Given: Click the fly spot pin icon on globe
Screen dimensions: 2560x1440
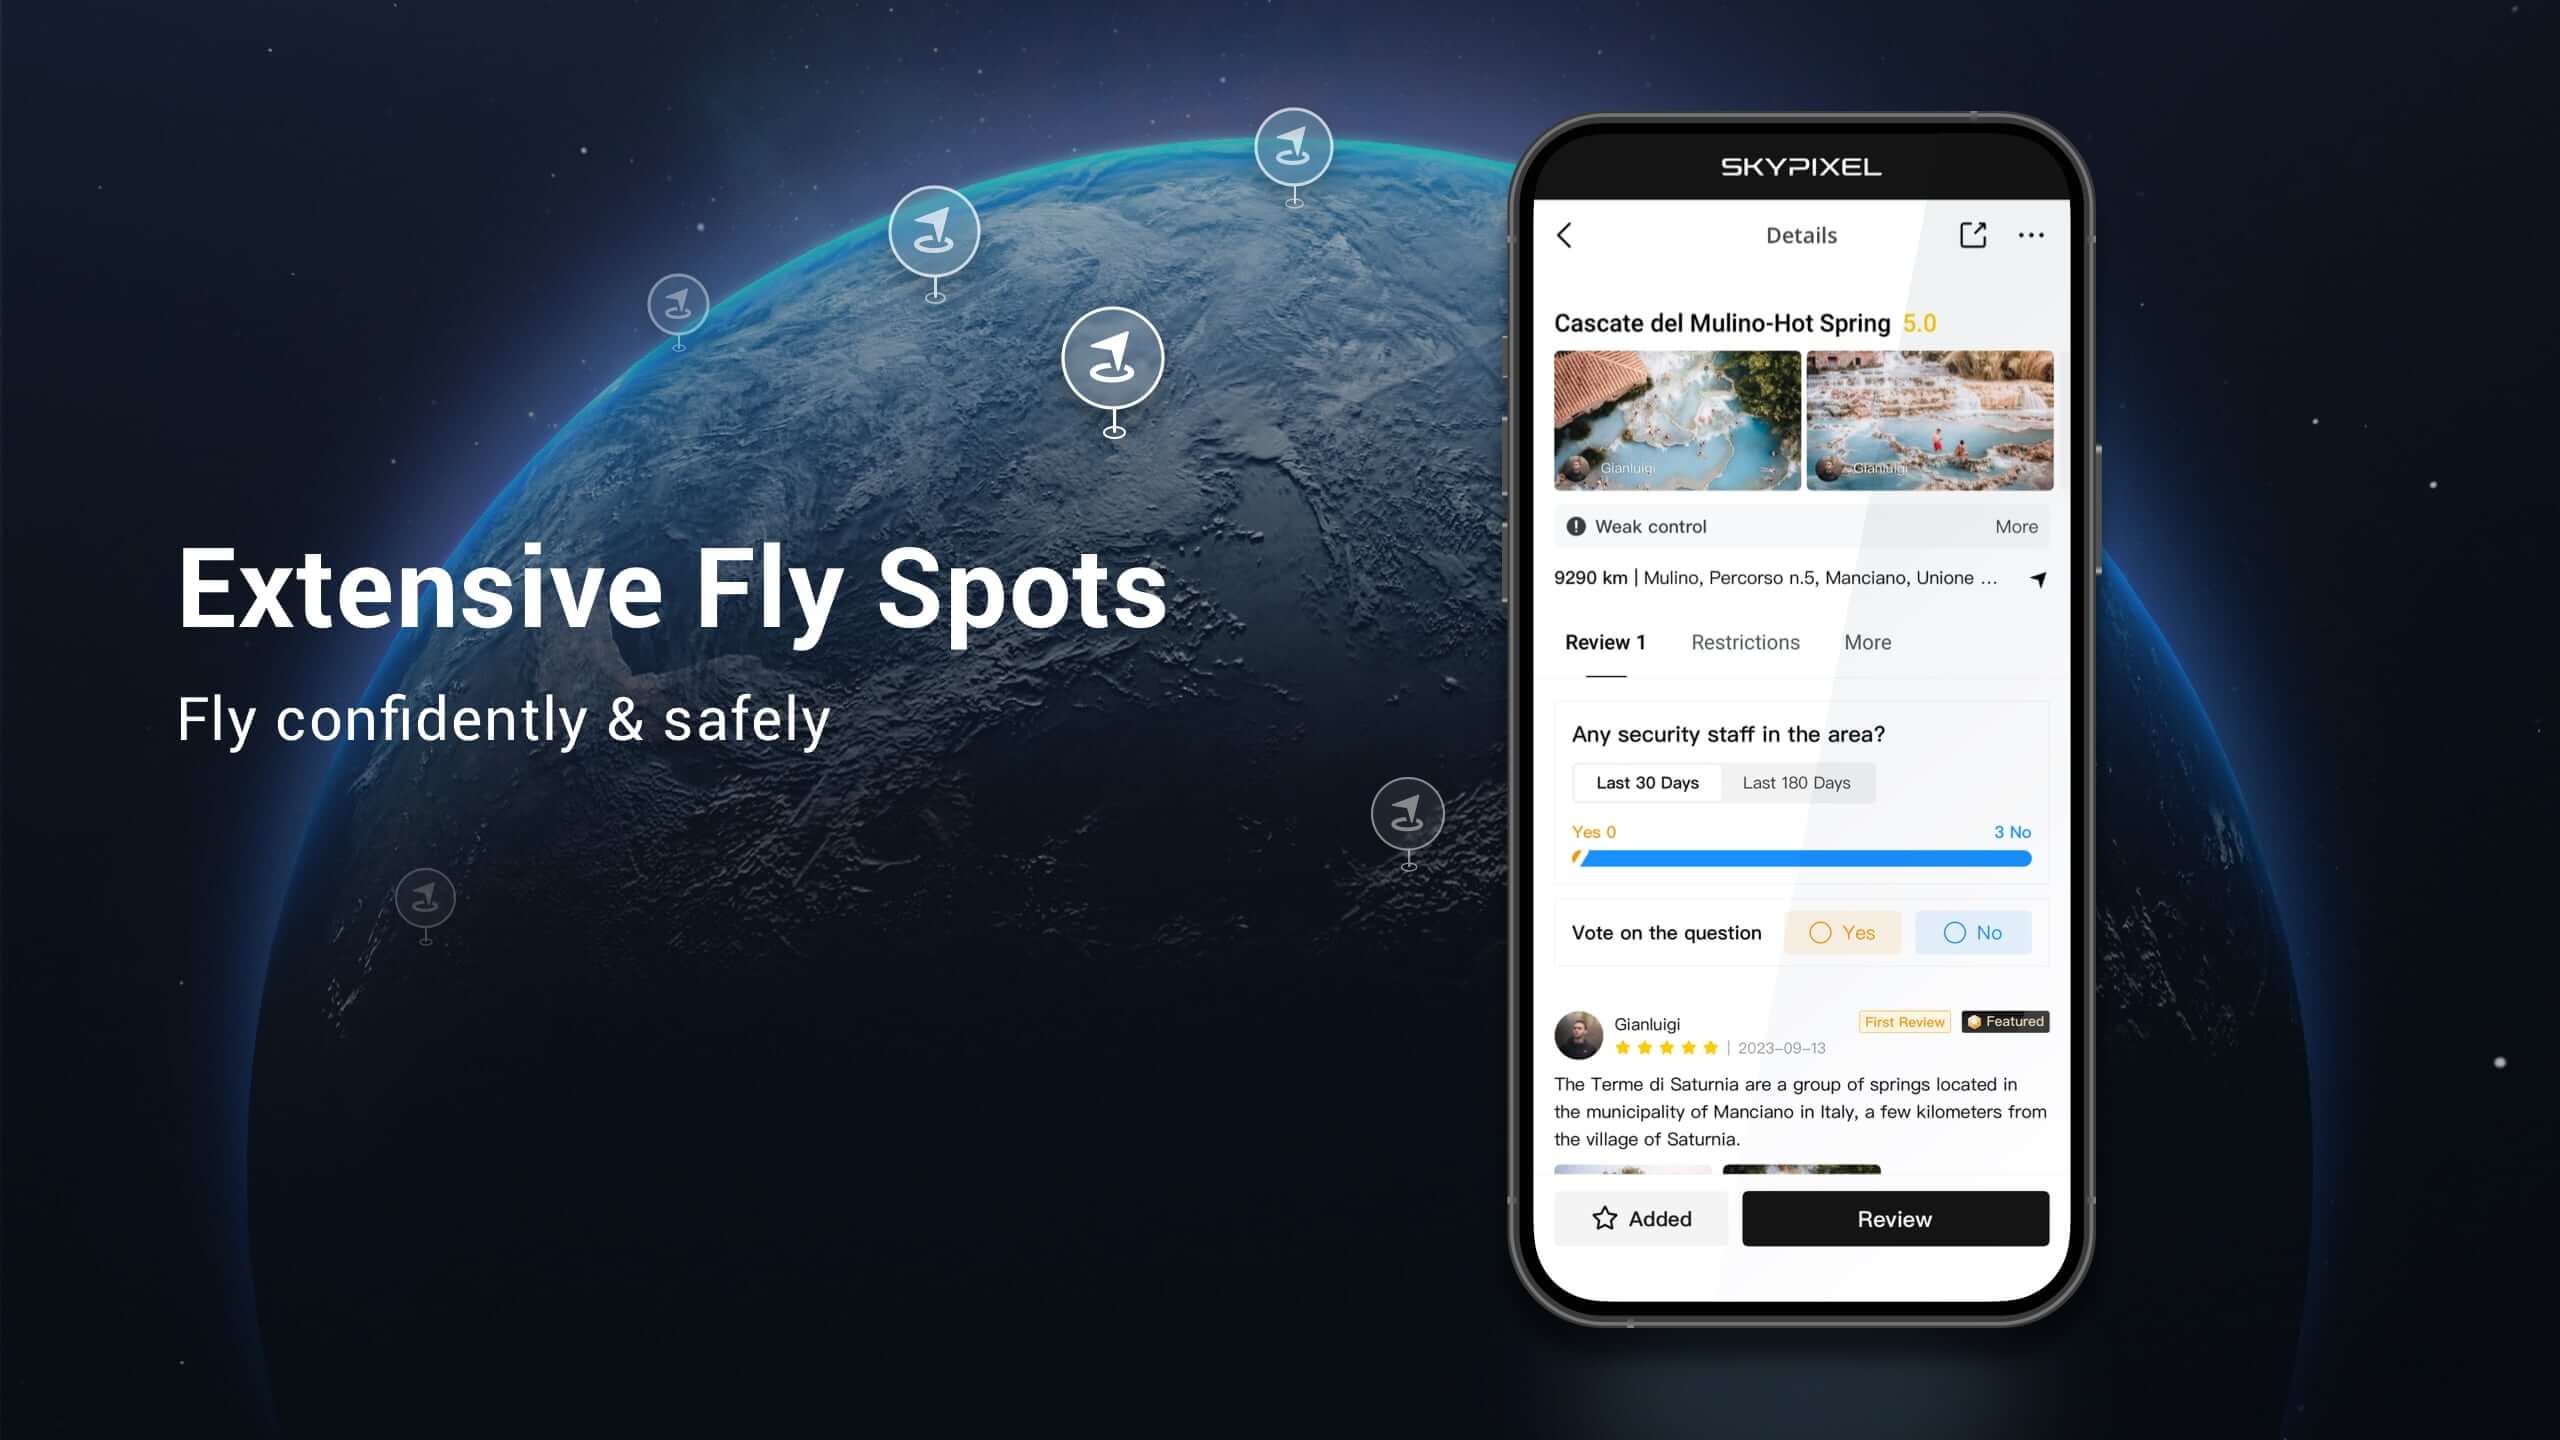Looking at the screenshot, I should point(1111,360).
